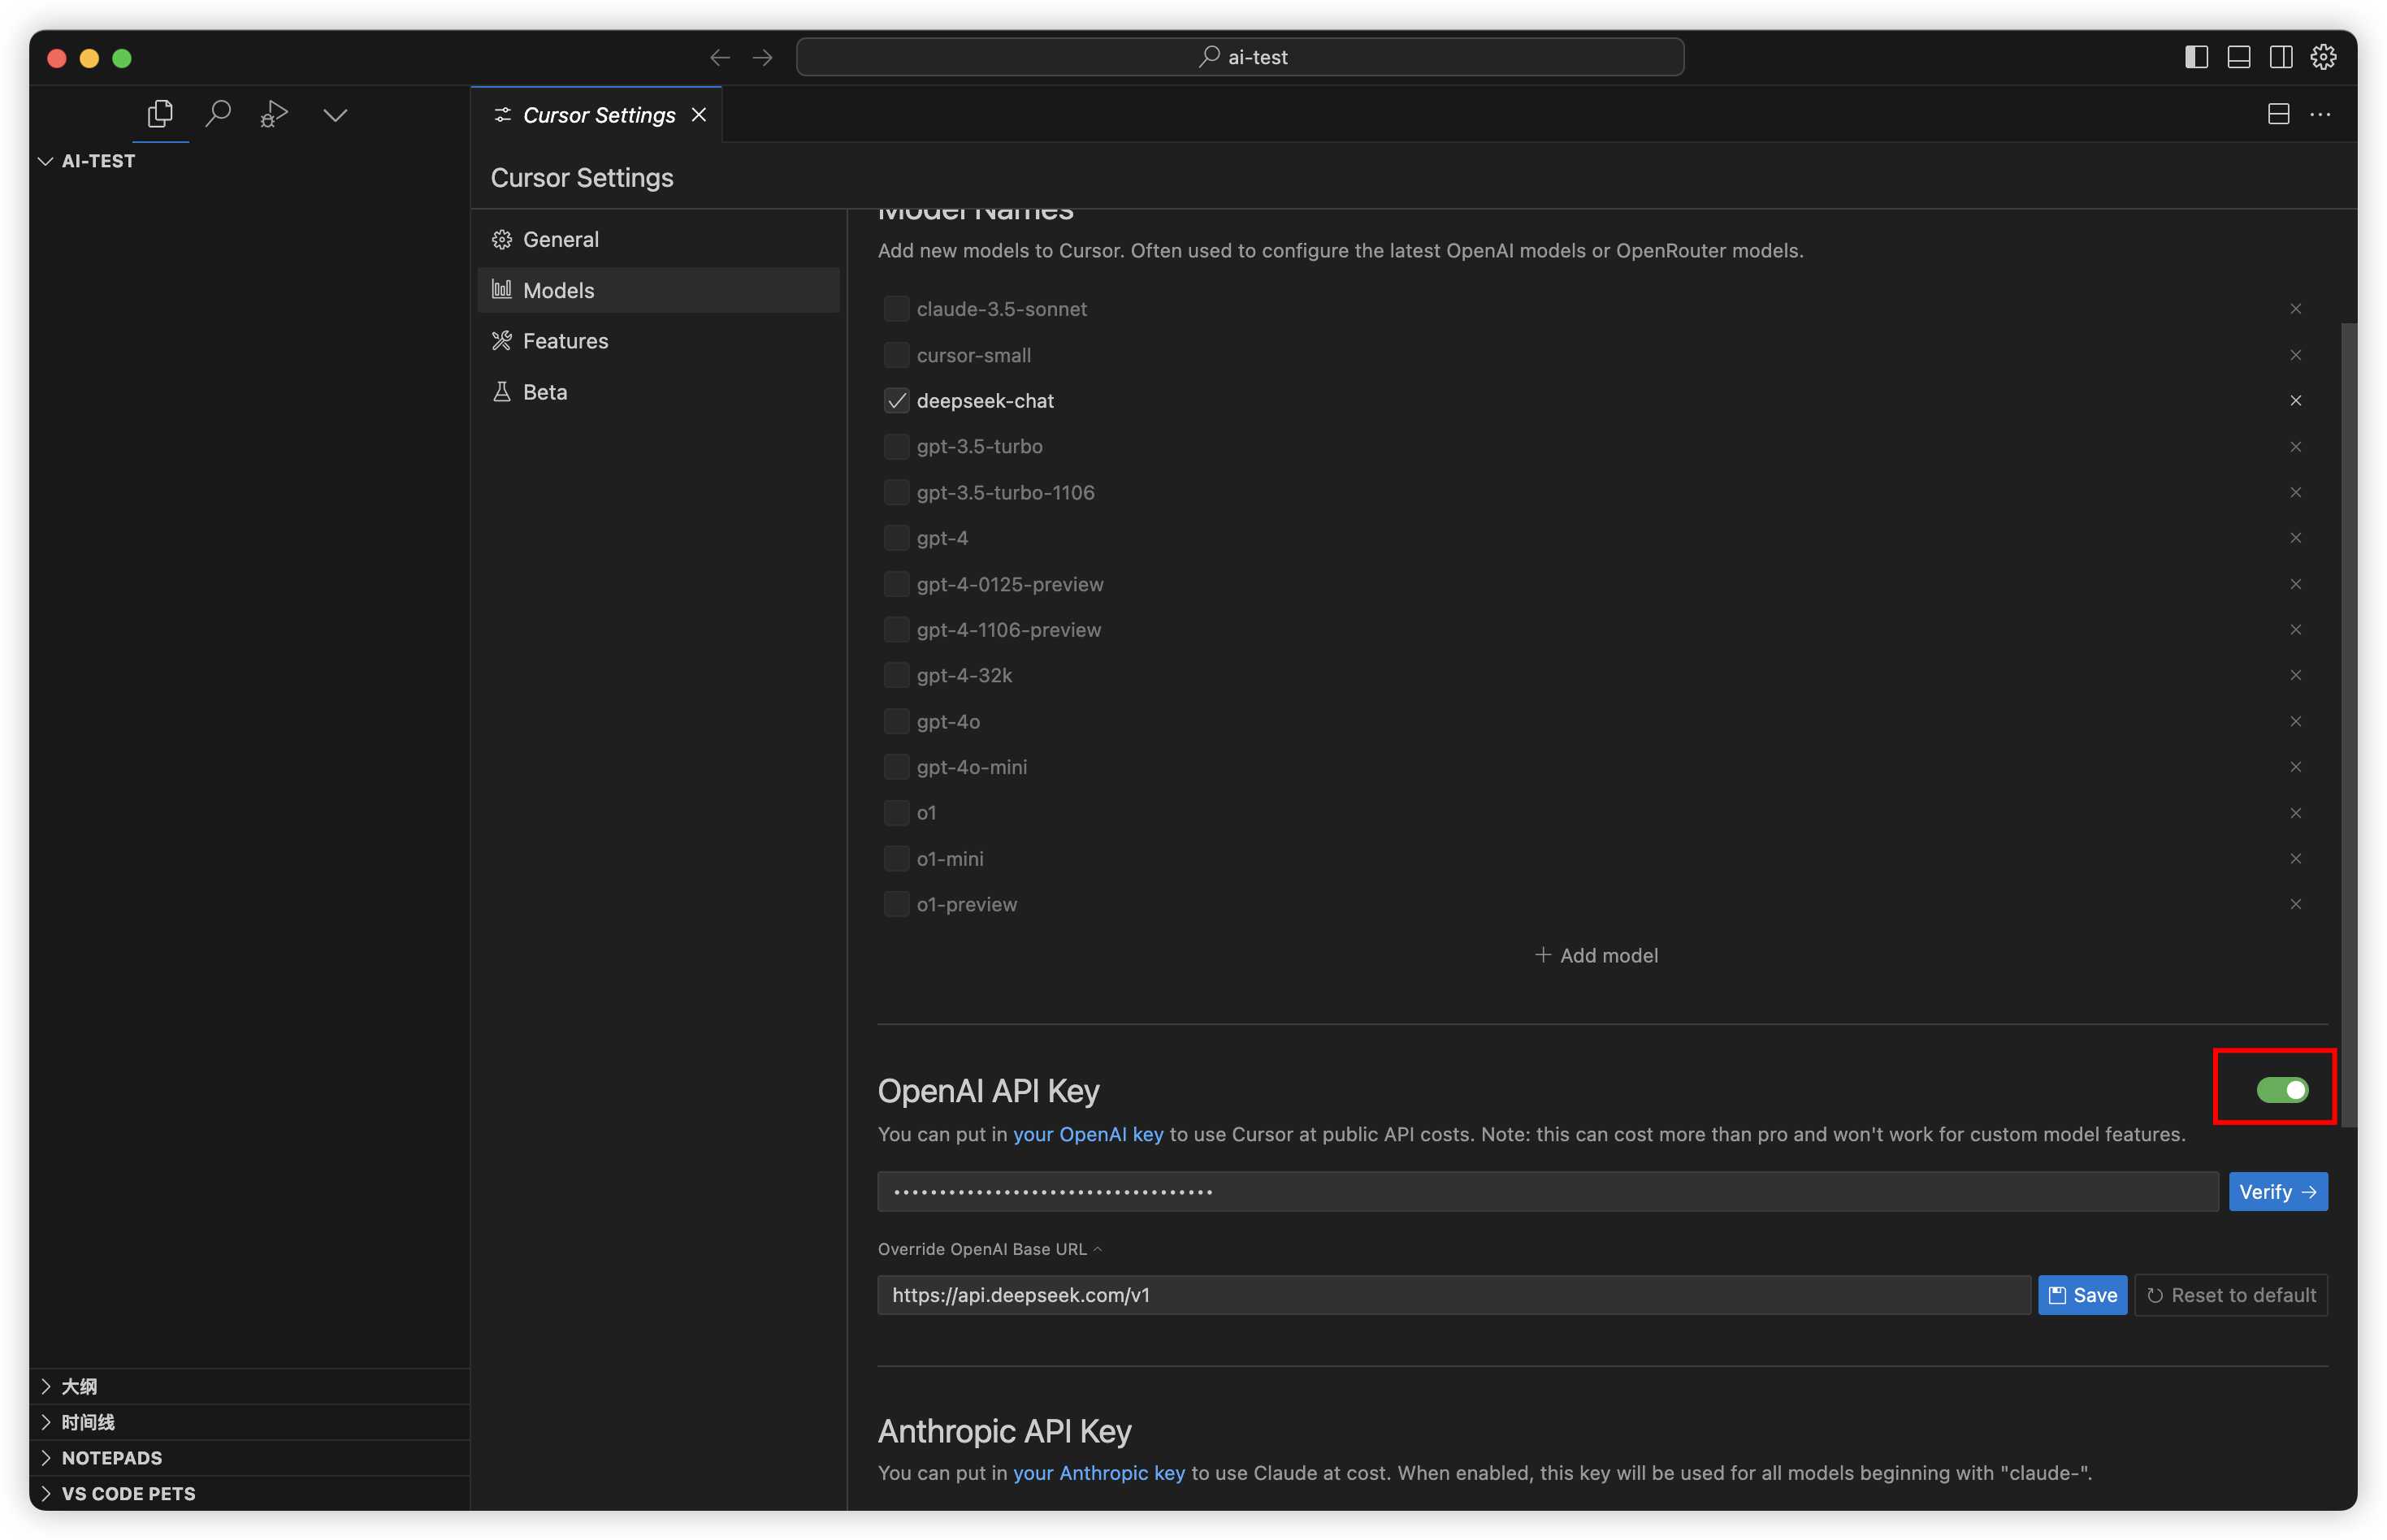
Task: Click Add model button
Action: [1596, 956]
